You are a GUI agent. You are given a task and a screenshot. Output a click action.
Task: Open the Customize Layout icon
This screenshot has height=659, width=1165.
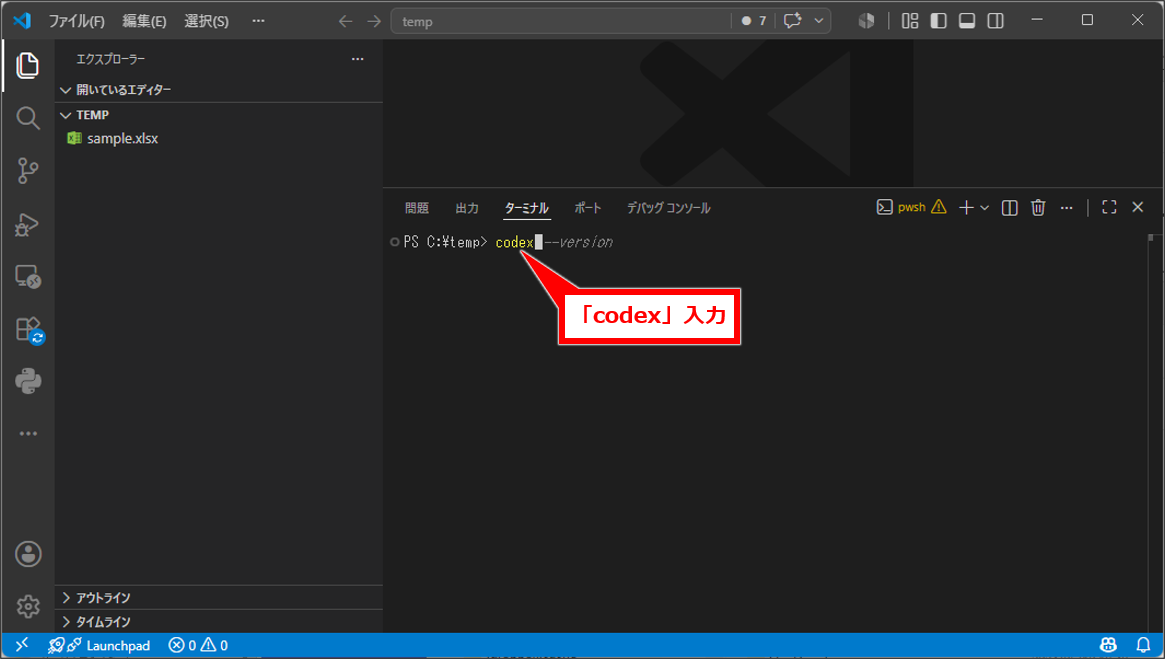click(x=910, y=21)
